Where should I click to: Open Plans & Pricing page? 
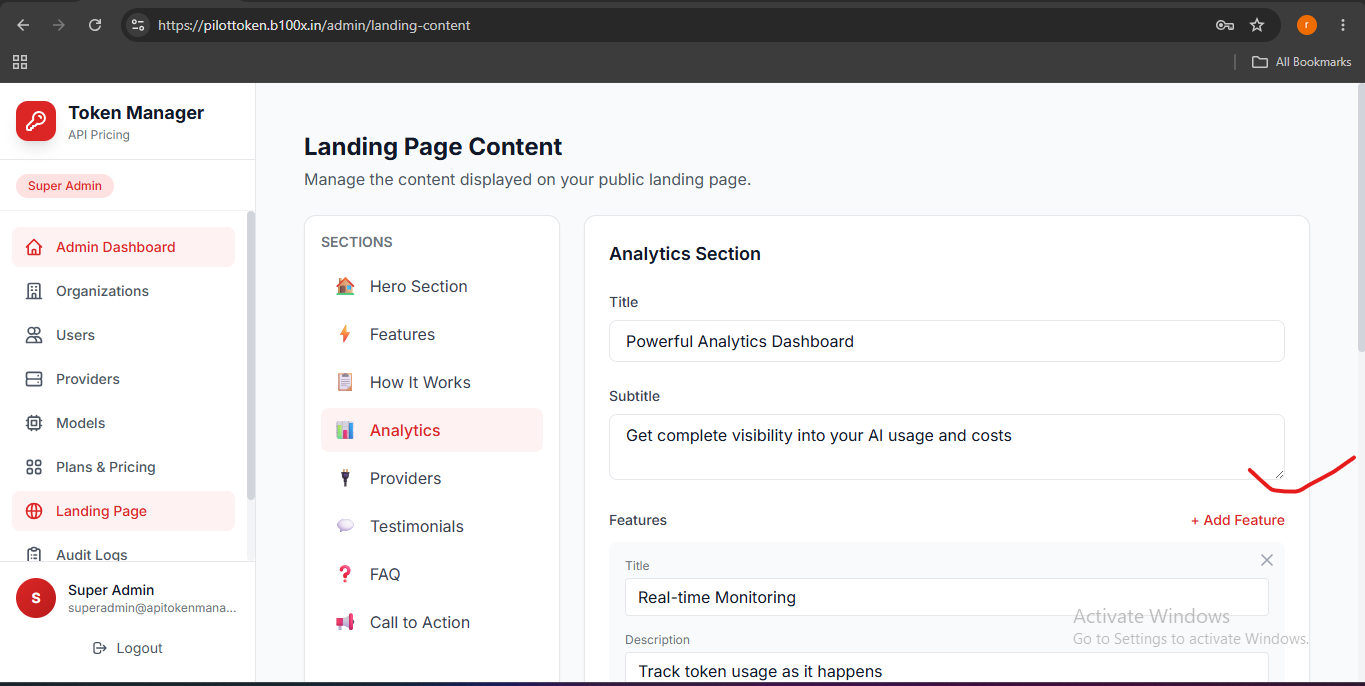(123, 467)
